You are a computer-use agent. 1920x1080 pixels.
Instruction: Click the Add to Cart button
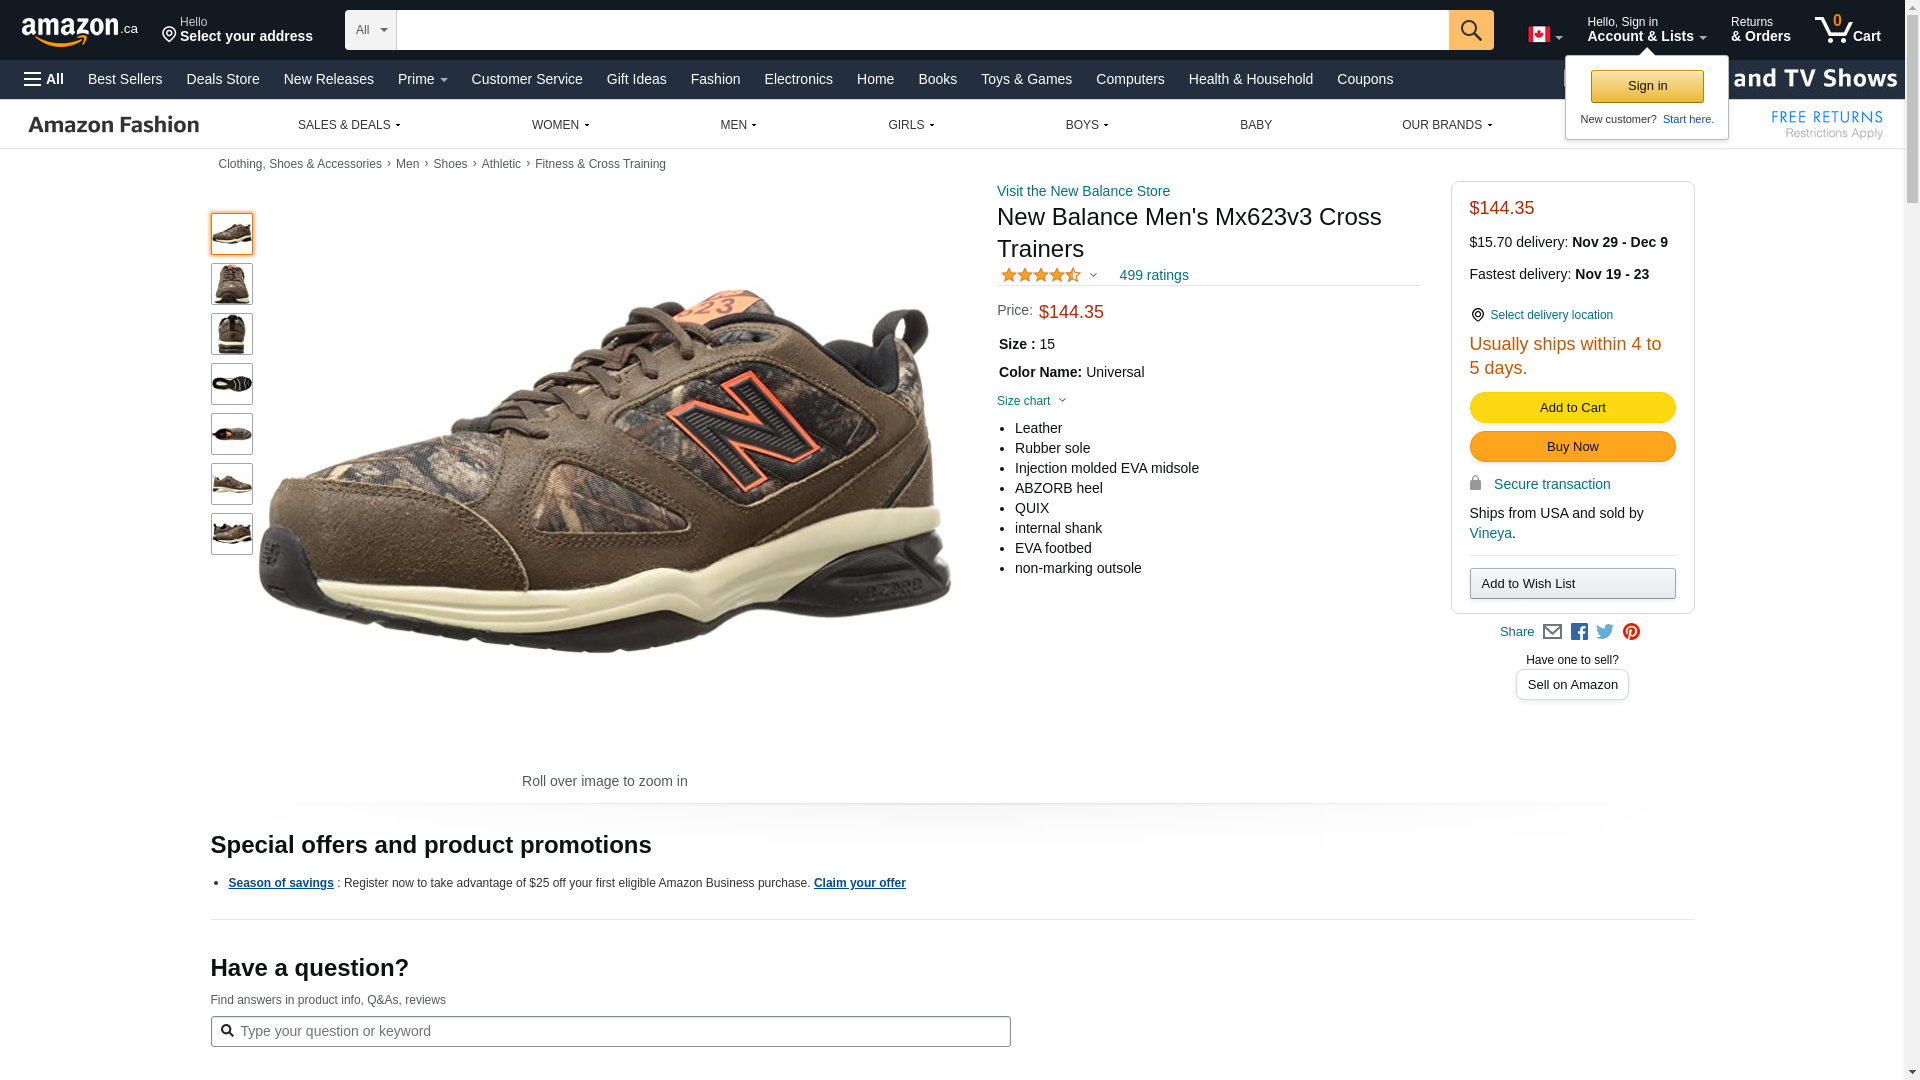click(x=1572, y=408)
